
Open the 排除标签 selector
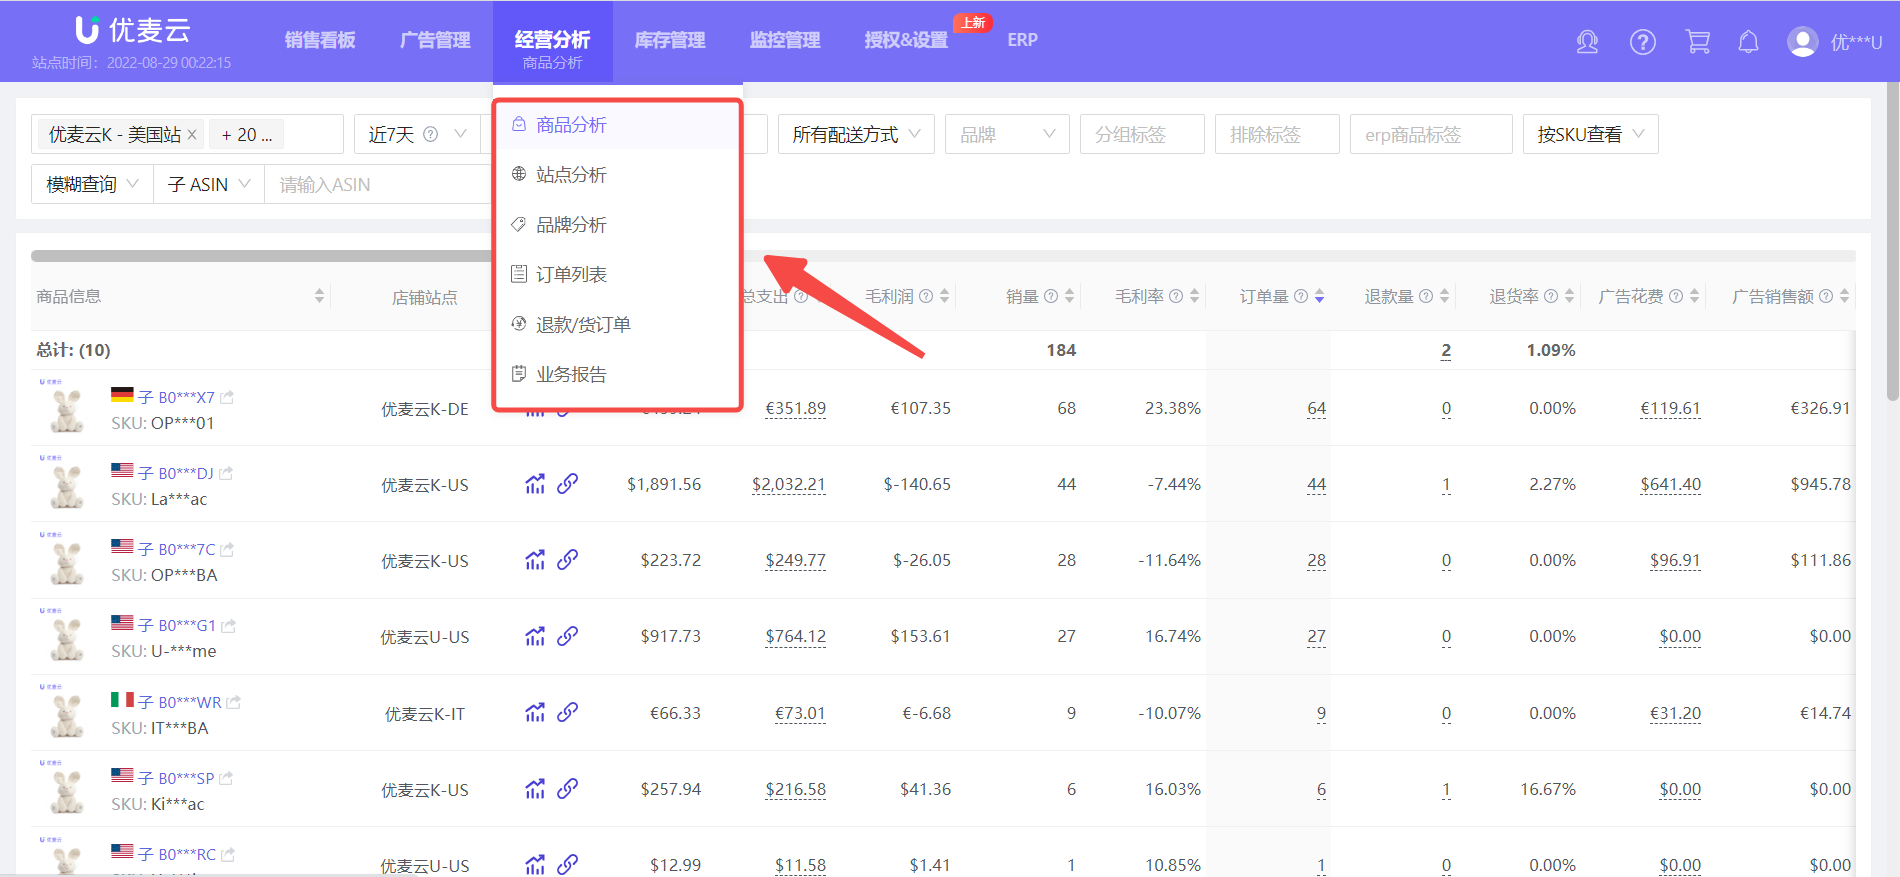pyautogui.click(x=1277, y=134)
